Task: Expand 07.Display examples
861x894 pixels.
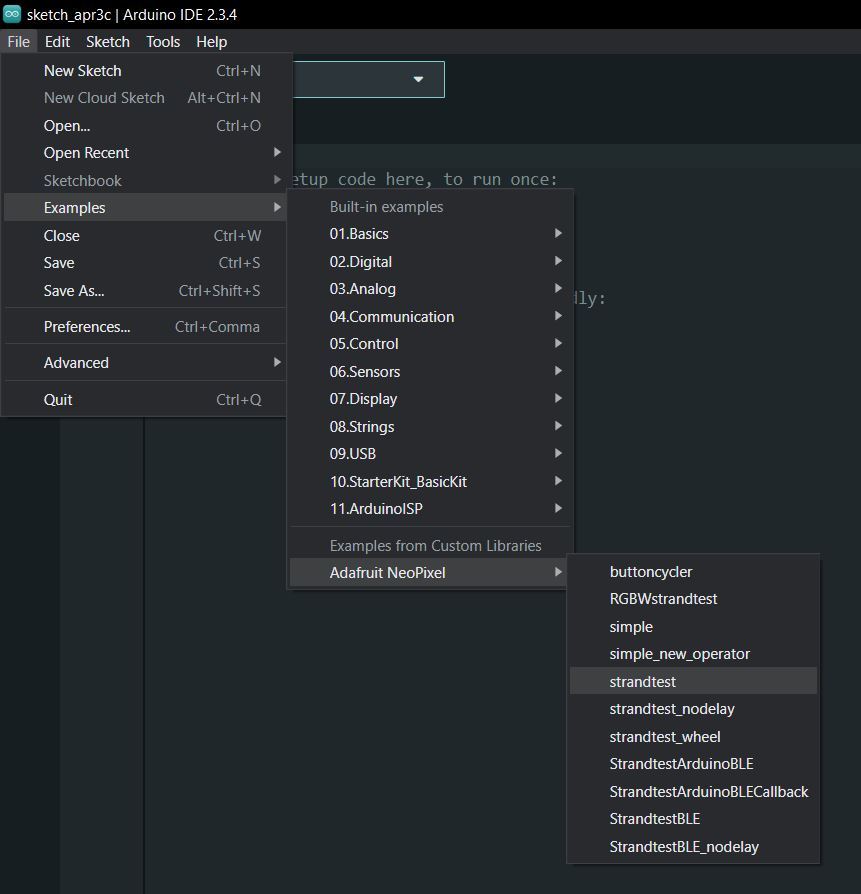Action: (x=430, y=399)
